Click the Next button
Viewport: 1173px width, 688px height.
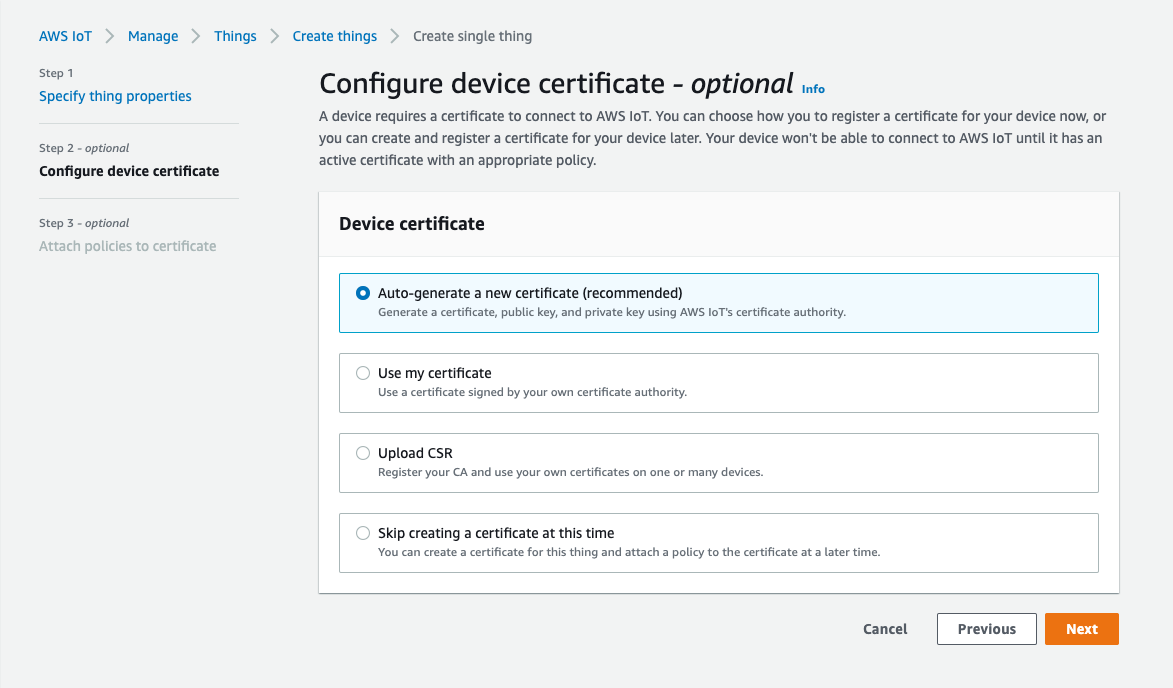pos(1081,629)
